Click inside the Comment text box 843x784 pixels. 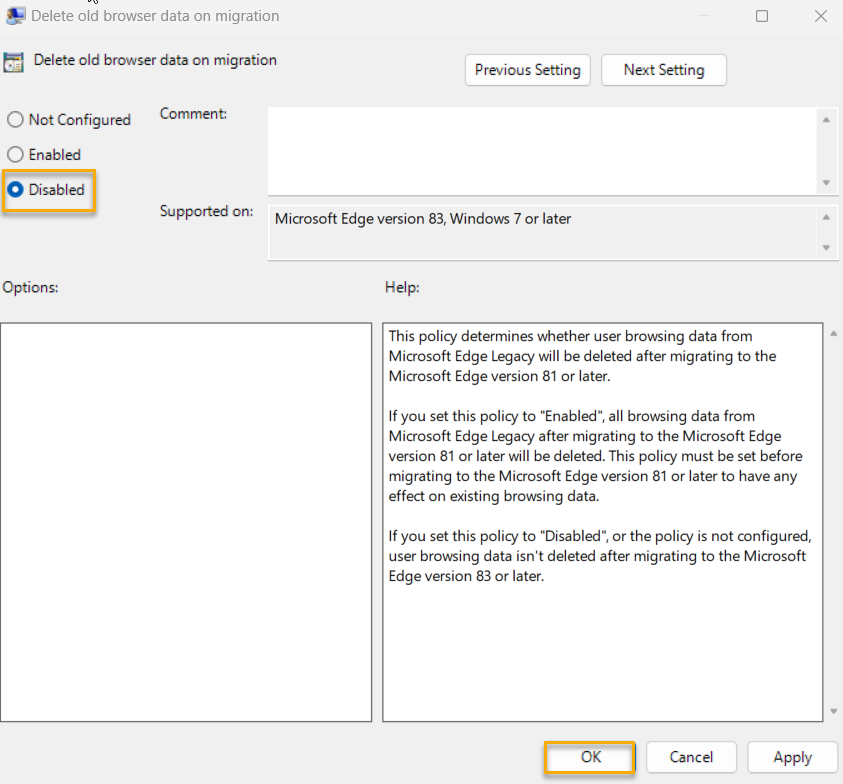pyautogui.click(x=542, y=150)
